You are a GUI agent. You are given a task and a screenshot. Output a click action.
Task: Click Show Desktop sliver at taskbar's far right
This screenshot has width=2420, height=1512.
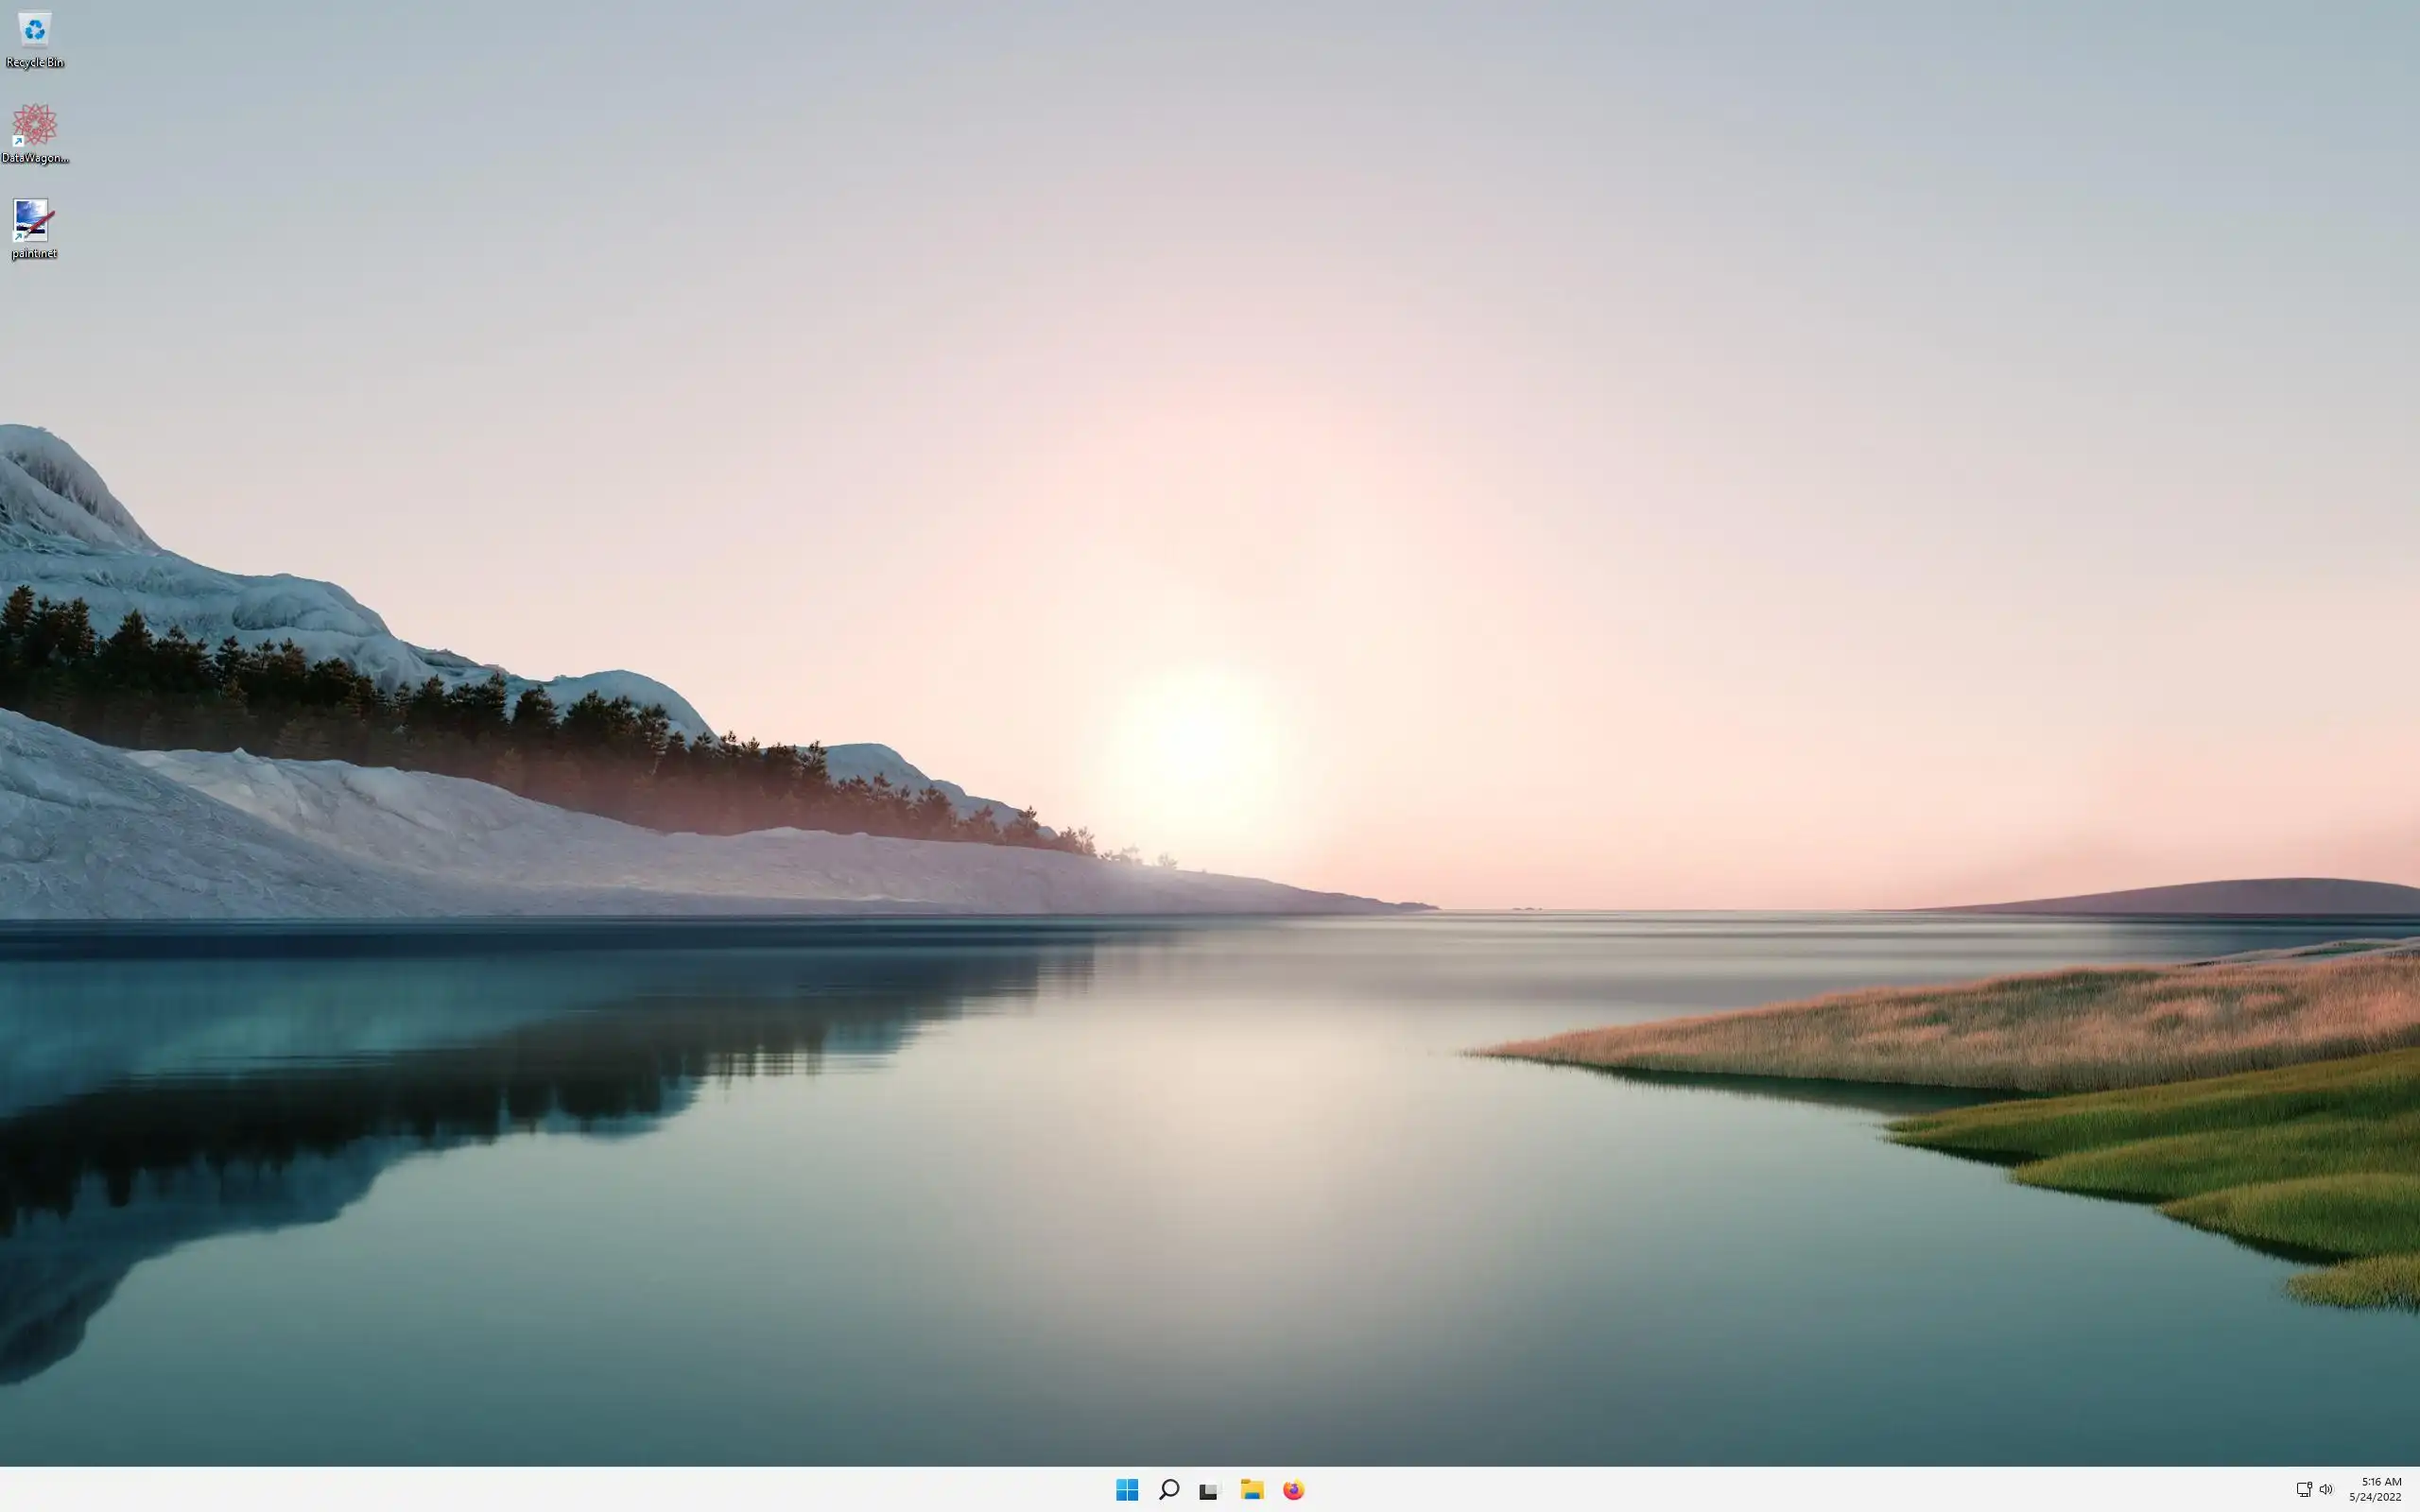pos(2416,1489)
